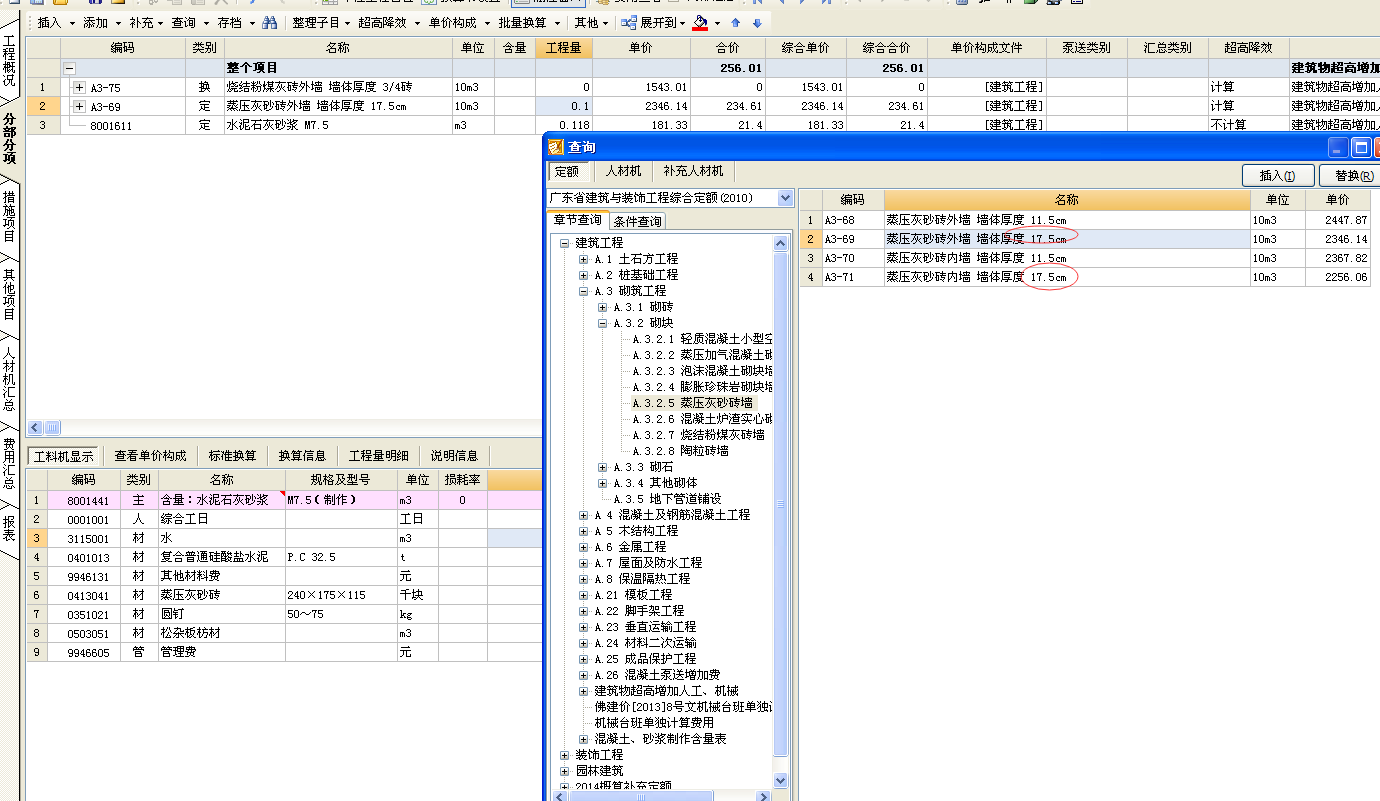Viewport: 1380px width, 801px height.
Task: Expand the A3-69 row in main table
Action: pyautogui.click(x=80, y=106)
